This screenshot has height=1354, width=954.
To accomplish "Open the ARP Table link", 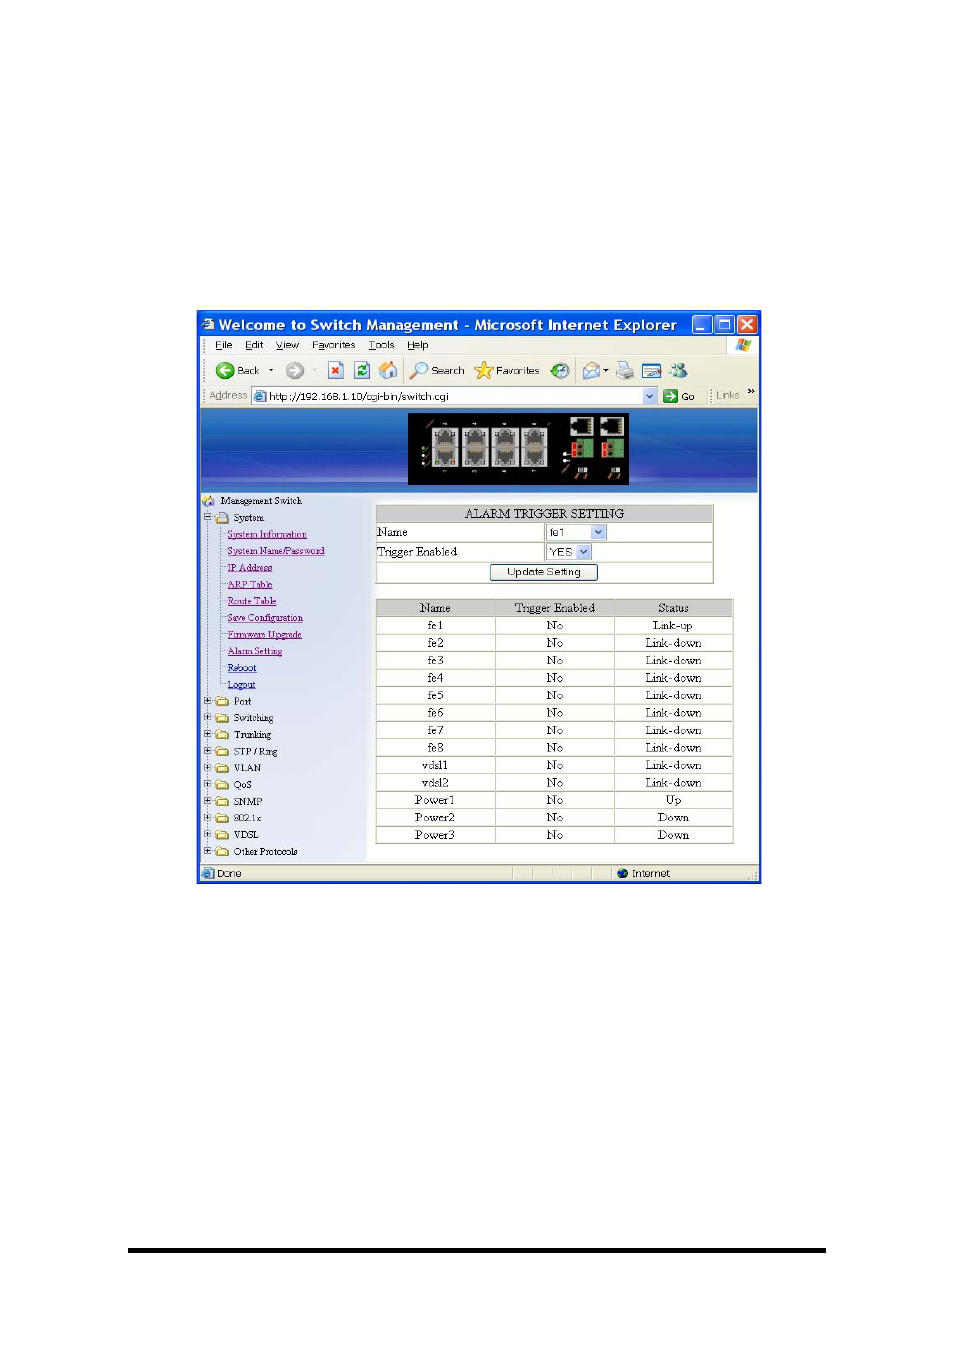I will (250, 584).
